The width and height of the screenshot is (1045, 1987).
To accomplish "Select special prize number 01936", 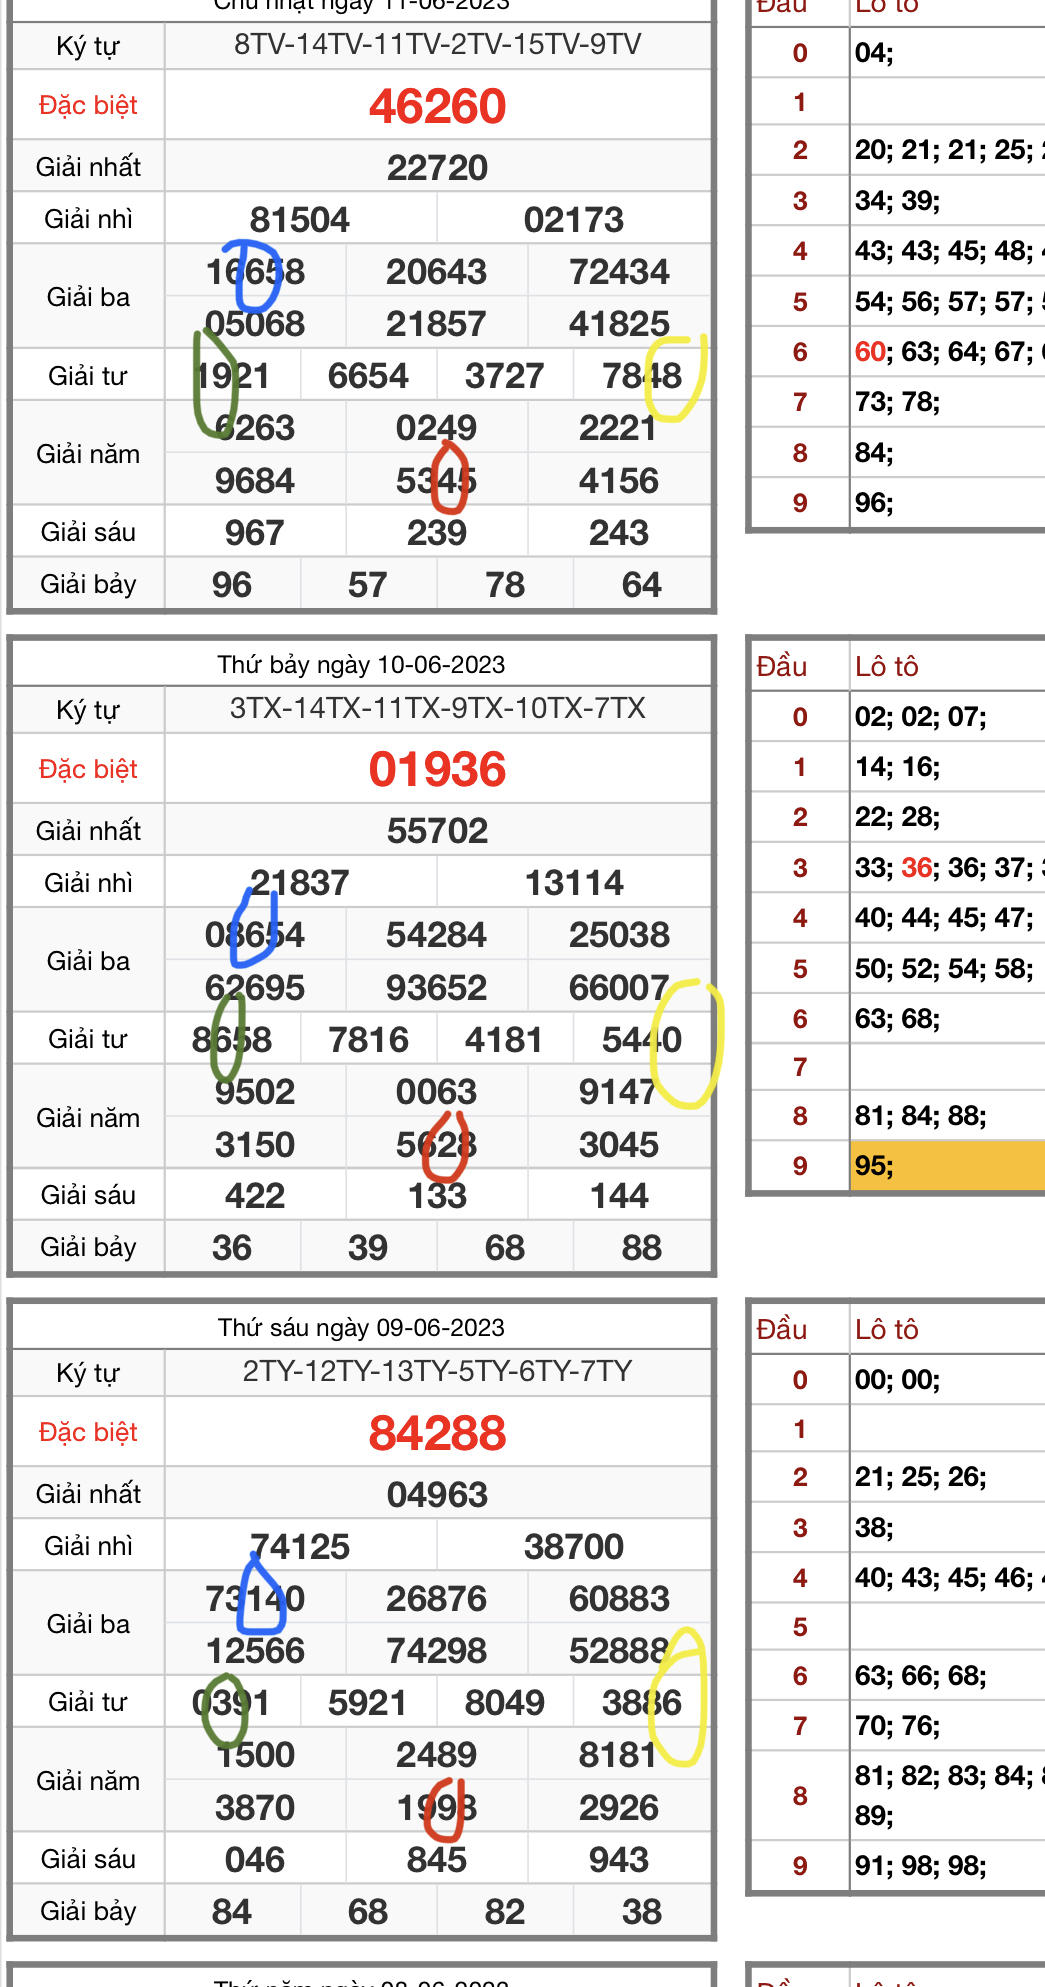I will click(437, 769).
